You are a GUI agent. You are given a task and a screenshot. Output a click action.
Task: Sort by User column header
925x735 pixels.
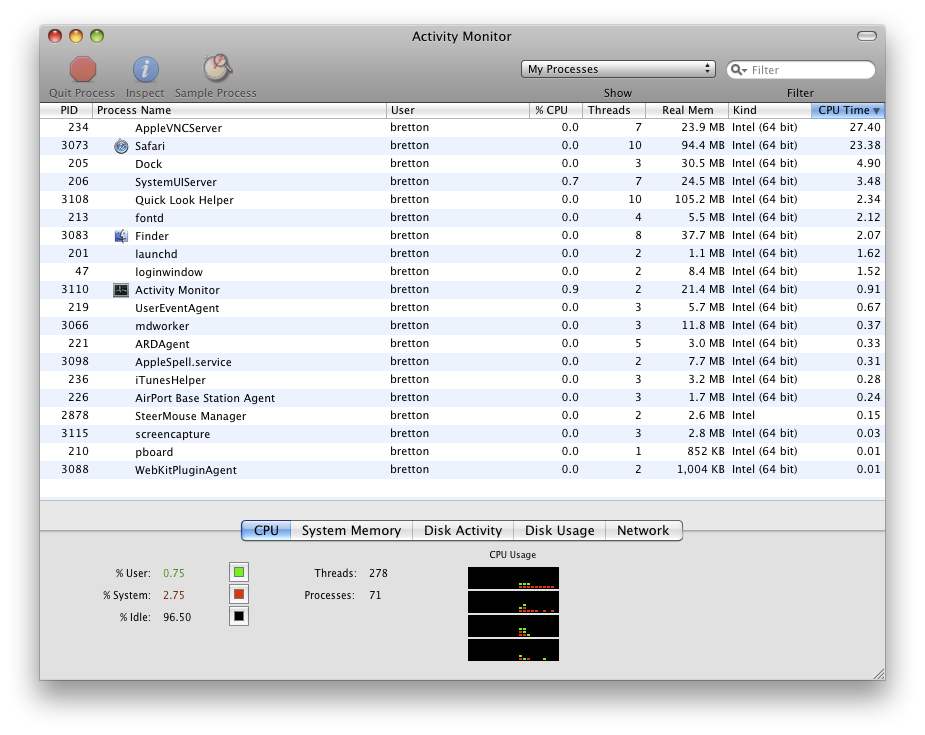458,110
